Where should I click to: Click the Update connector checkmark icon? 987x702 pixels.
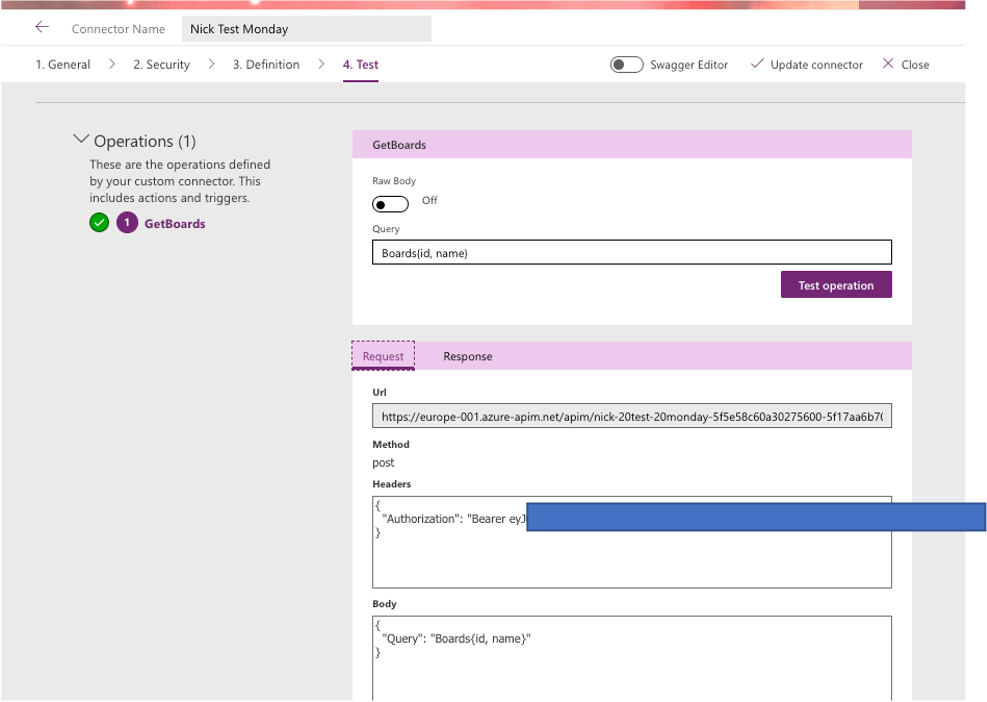coord(757,64)
